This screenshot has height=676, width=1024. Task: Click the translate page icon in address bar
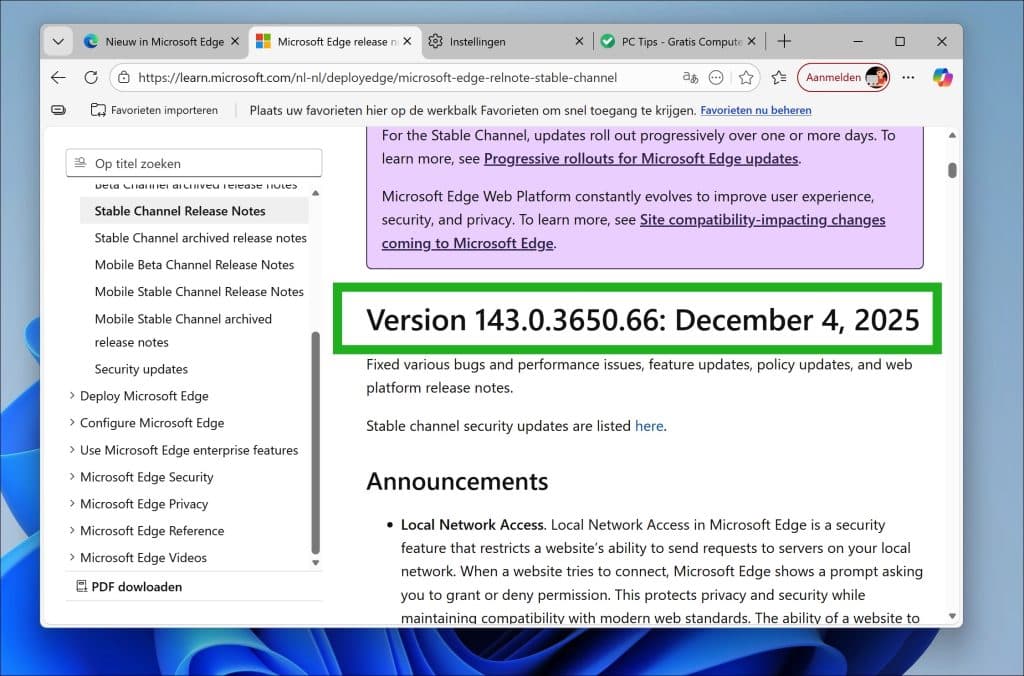(690, 77)
